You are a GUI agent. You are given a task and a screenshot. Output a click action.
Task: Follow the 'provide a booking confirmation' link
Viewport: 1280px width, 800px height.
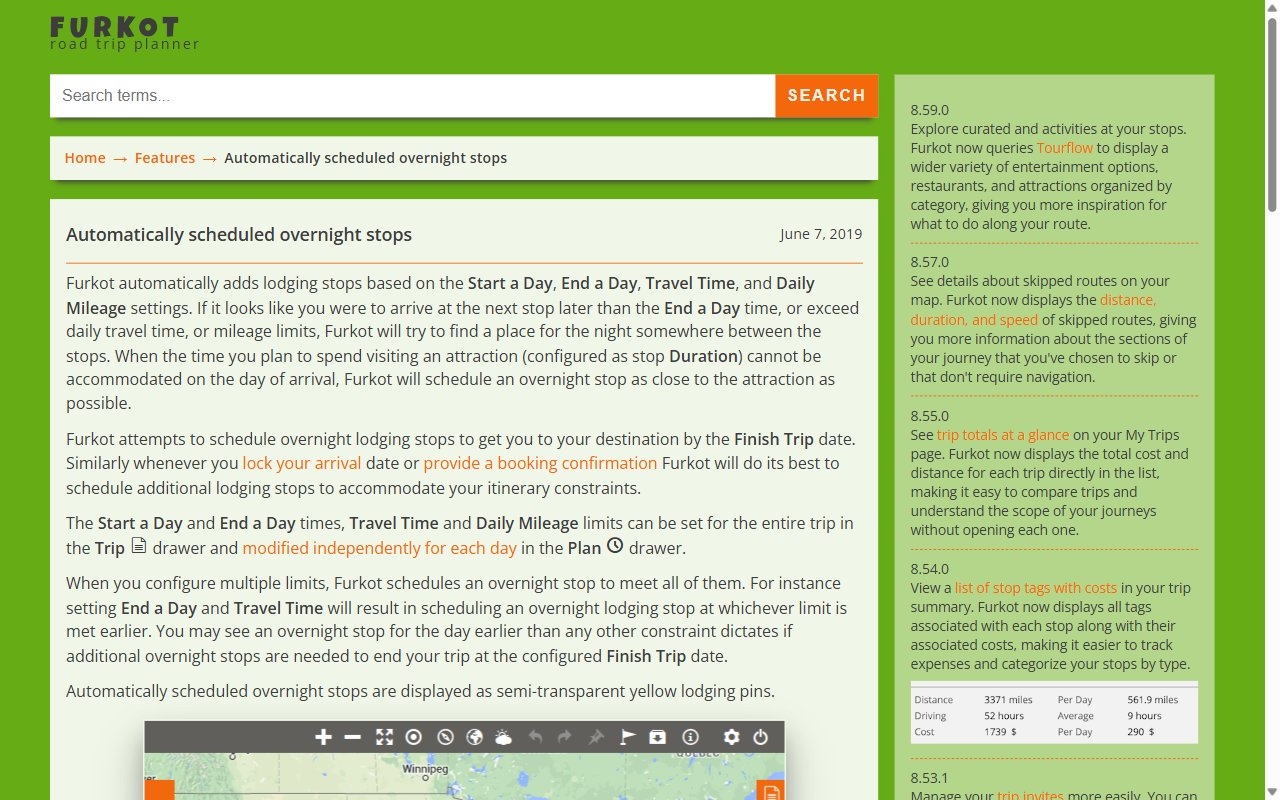point(540,463)
